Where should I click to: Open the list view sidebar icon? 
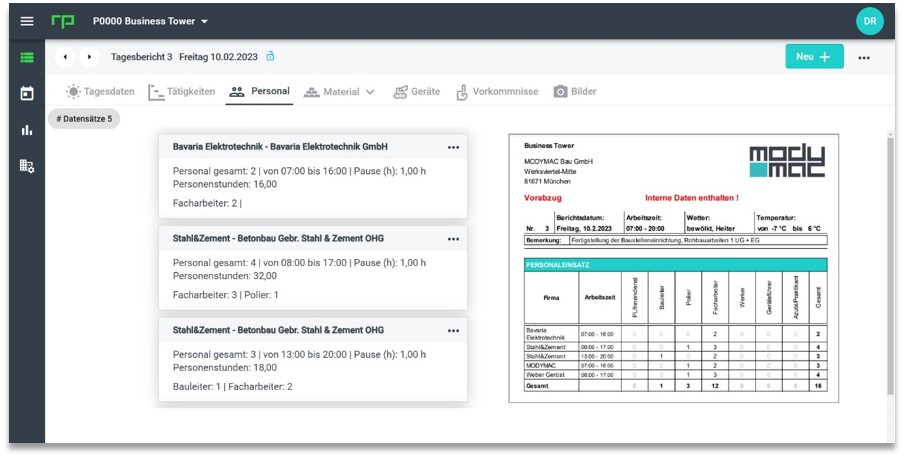[27, 58]
